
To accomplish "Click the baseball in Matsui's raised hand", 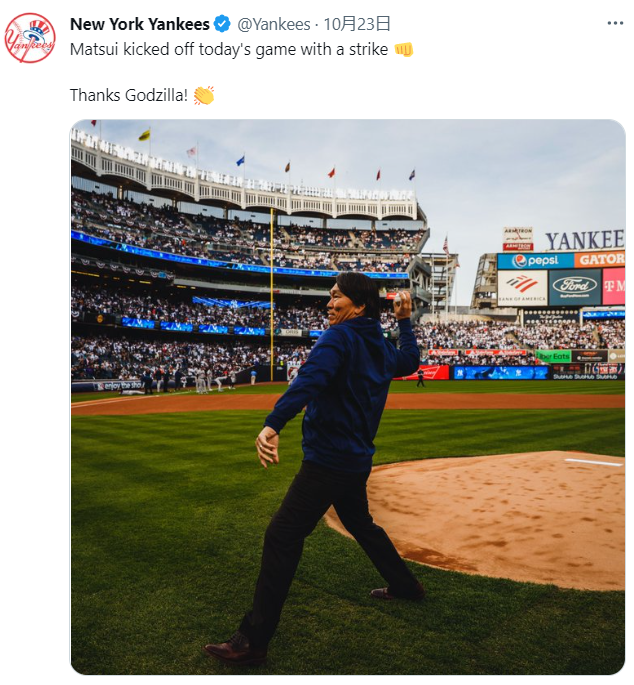I will click(x=398, y=298).
